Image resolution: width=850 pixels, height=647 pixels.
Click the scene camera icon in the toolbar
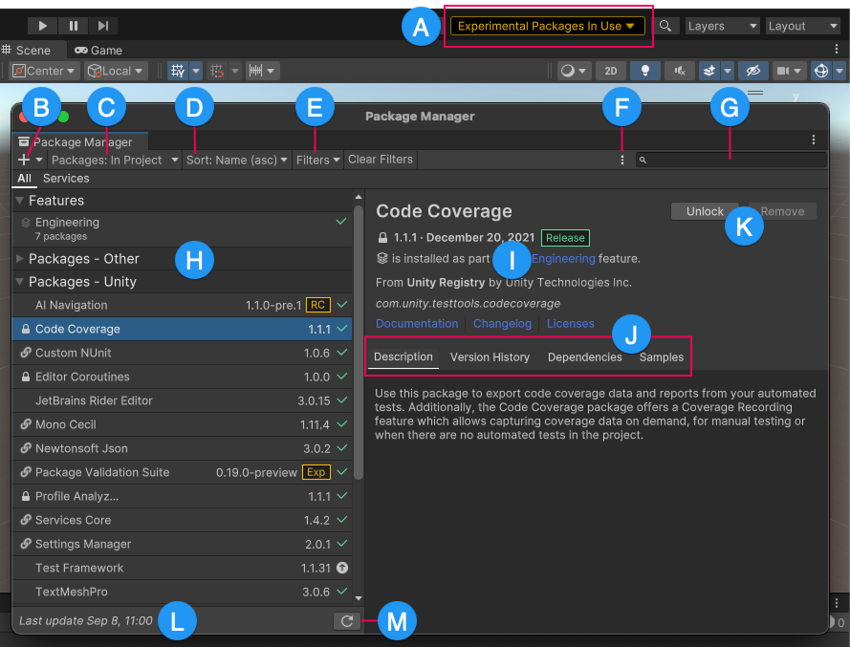pyautogui.click(x=783, y=70)
